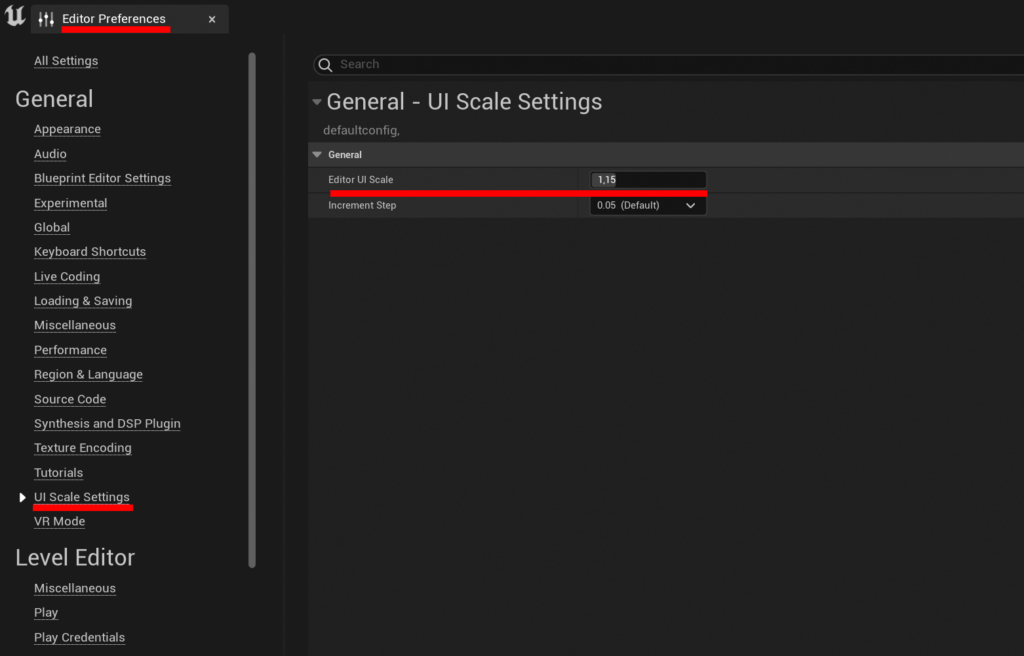Open Performance settings
The height and width of the screenshot is (656, 1024).
pyautogui.click(x=71, y=350)
